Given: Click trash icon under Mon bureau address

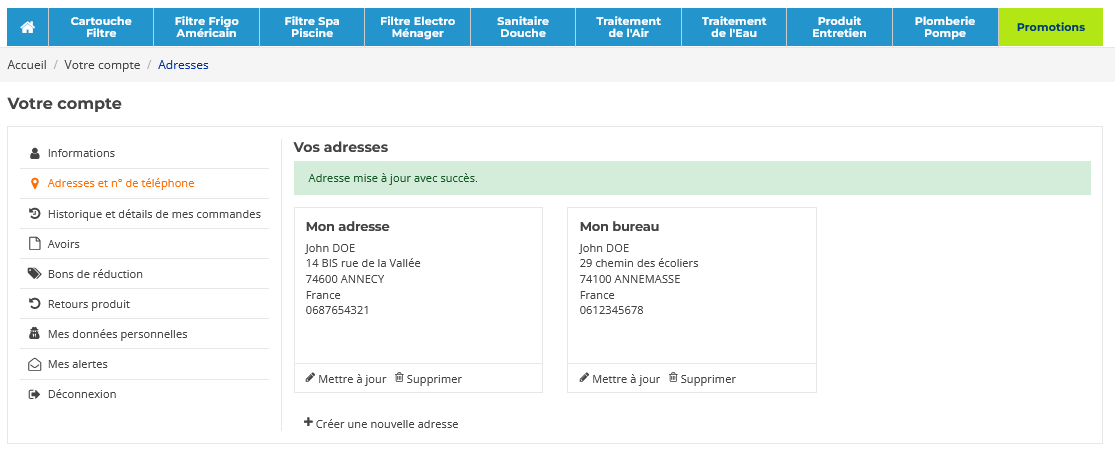Looking at the screenshot, I should [673, 378].
